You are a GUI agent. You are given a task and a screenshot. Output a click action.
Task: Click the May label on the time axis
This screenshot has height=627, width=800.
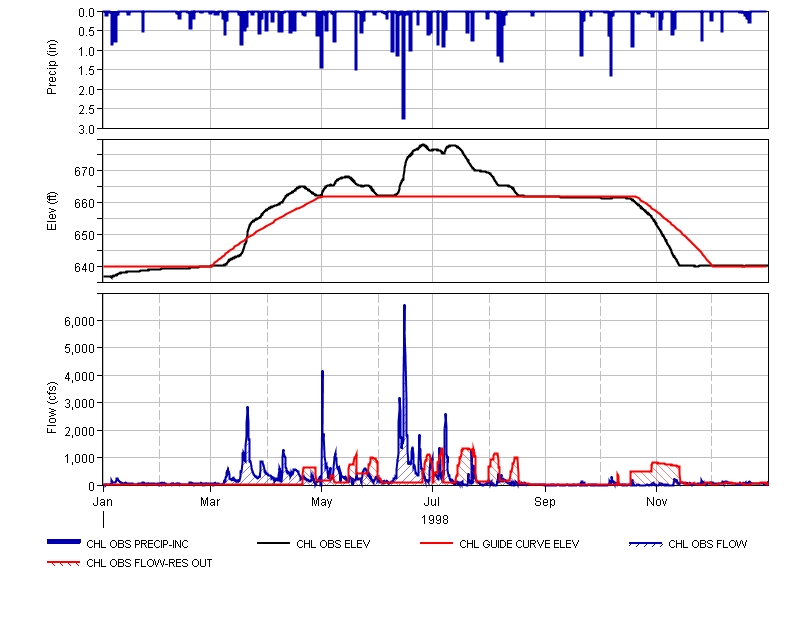point(322,499)
